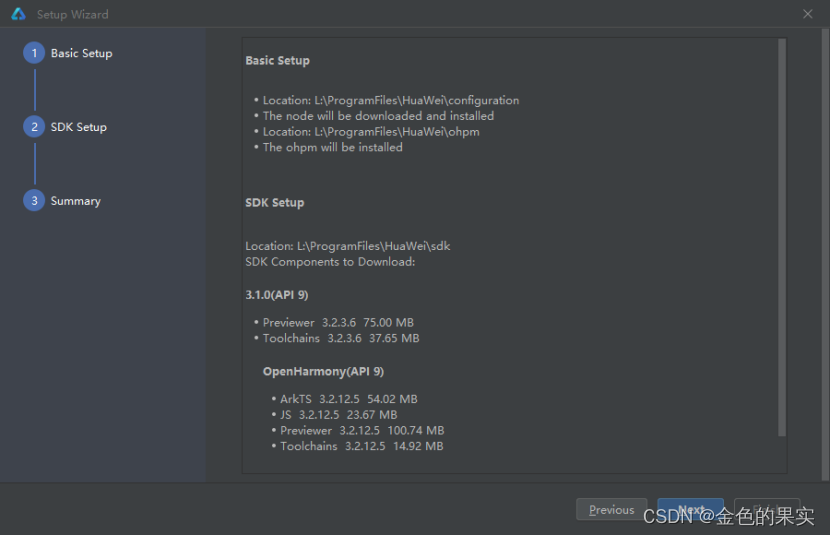The width and height of the screenshot is (831, 536).
Task: Click the OpenHarmony(API 9) heading
Action: [323, 372]
